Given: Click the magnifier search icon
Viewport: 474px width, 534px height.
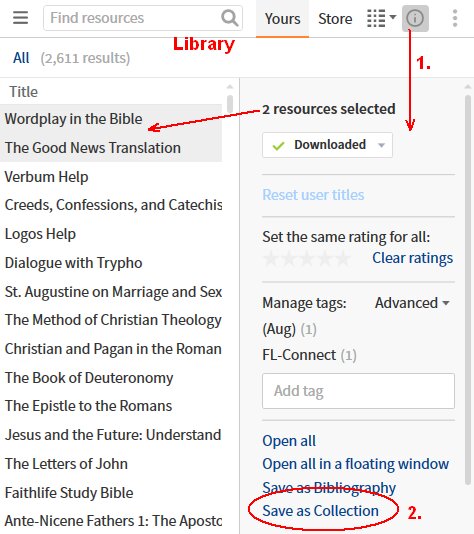Looking at the screenshot, I should (230, 18).
